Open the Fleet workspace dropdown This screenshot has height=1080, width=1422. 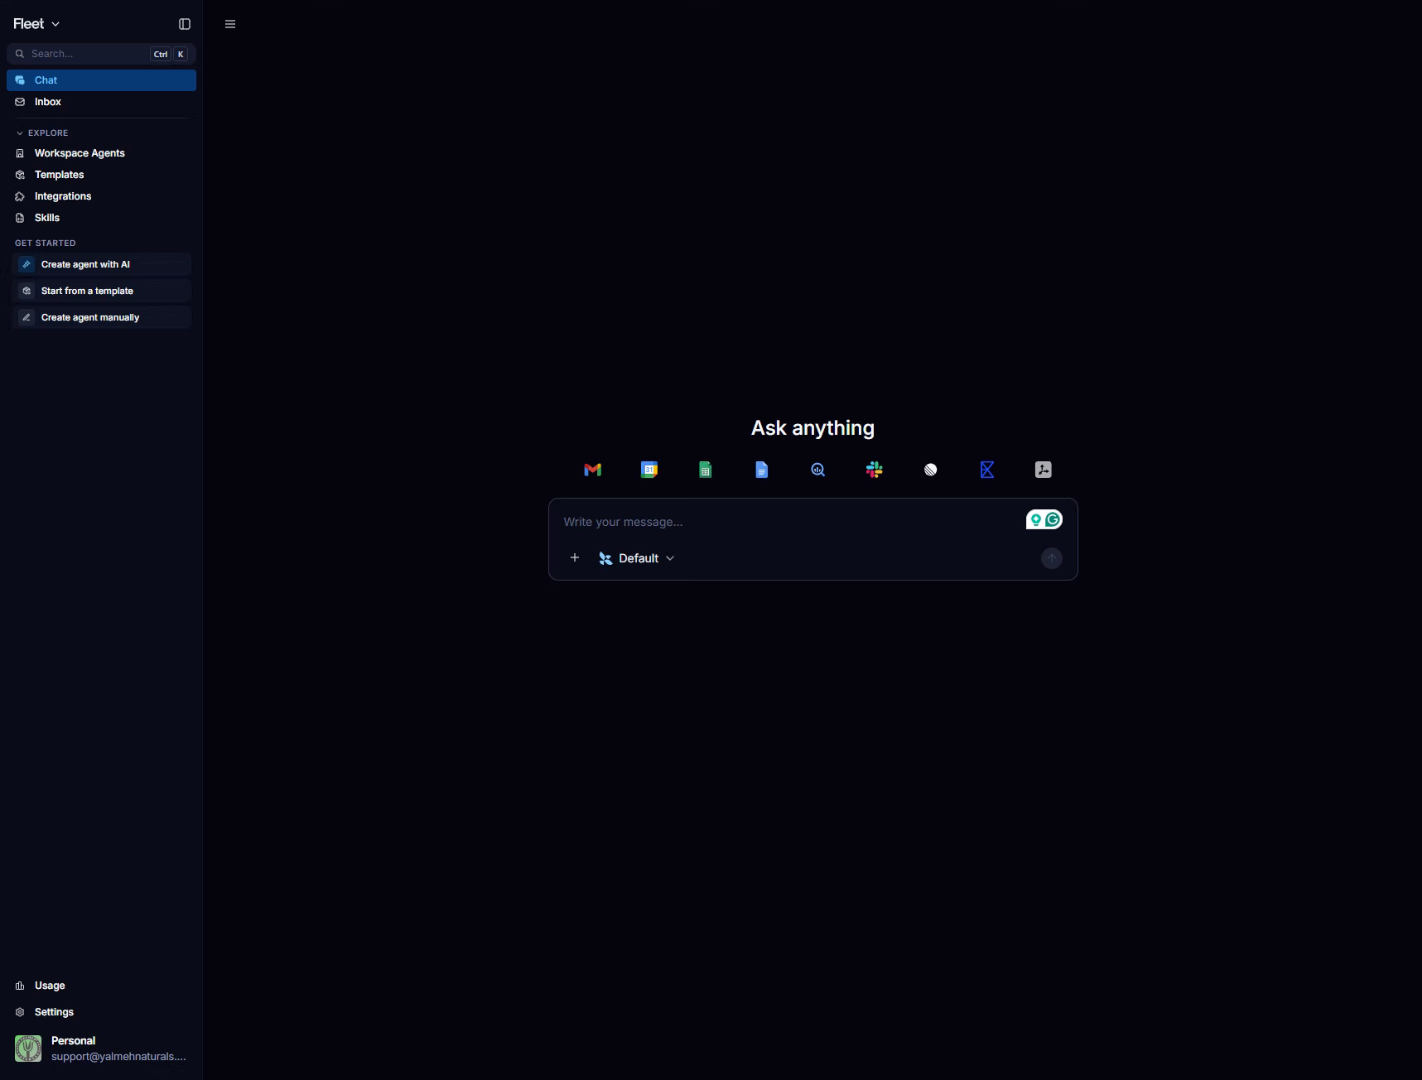(37, 24)
